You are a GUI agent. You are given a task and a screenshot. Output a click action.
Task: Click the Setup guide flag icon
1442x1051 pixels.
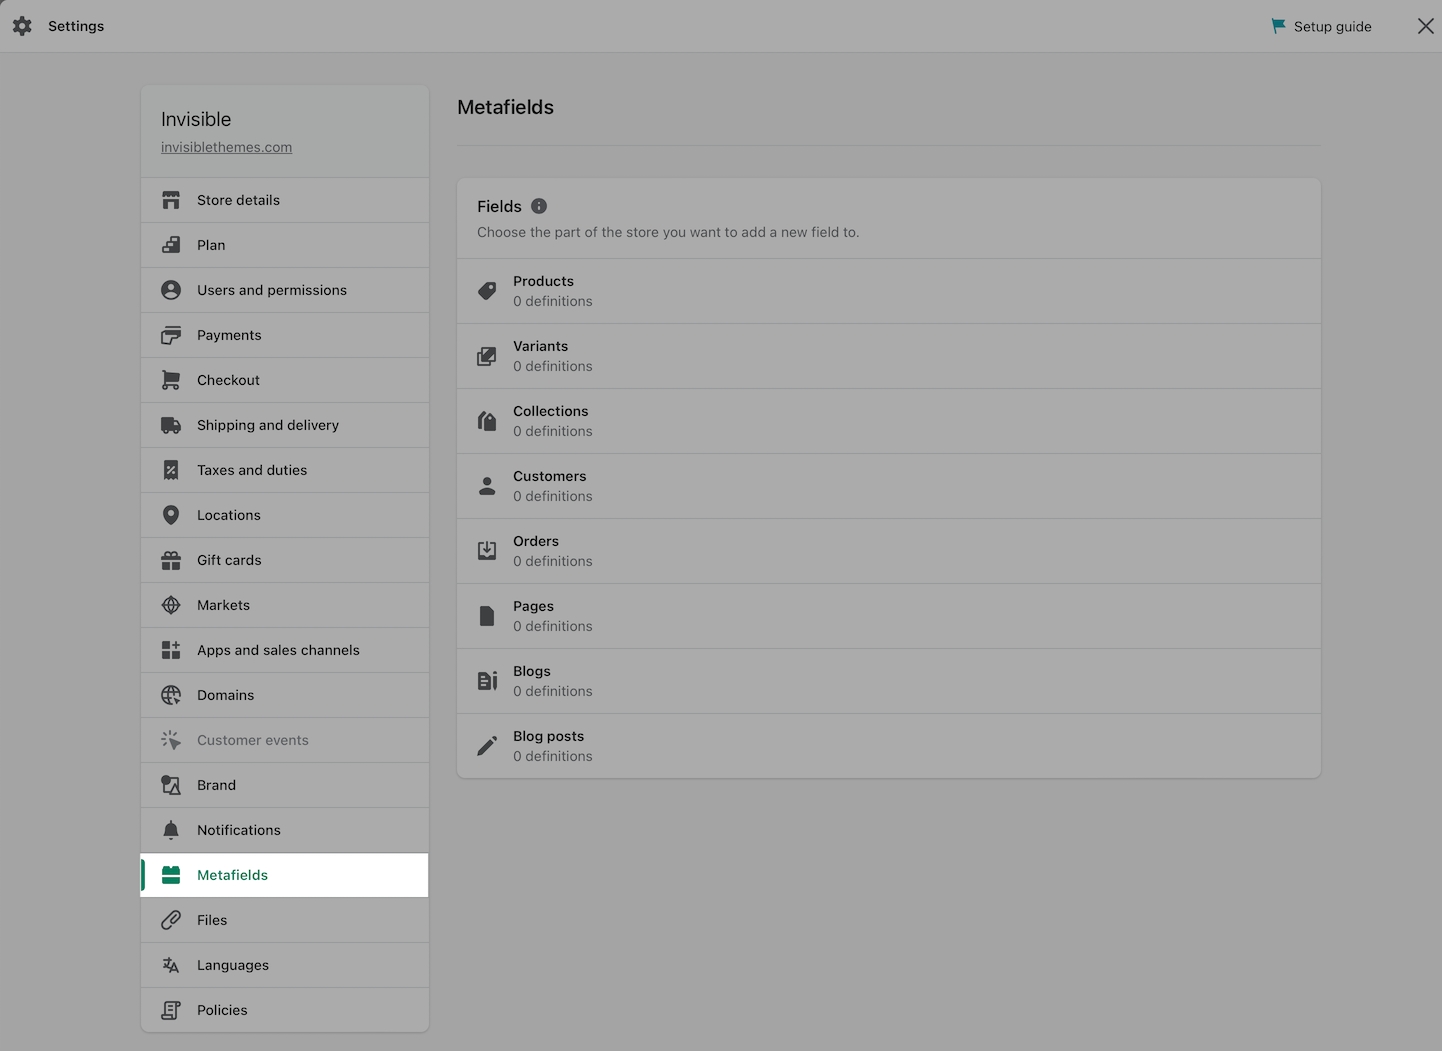coord(1278,26)
